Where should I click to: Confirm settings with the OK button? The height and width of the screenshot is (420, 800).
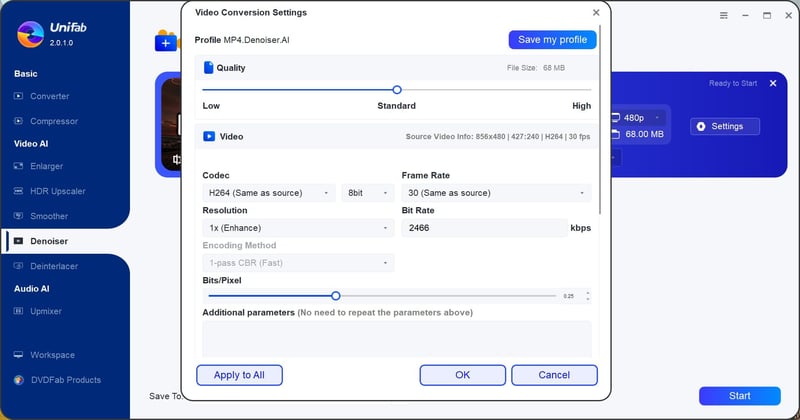coord(462,375)
